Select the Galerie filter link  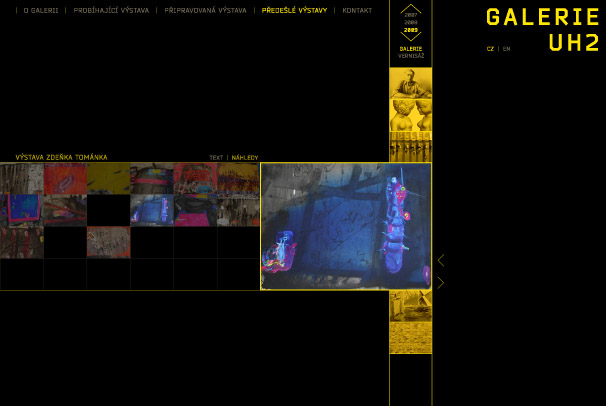pyautogui.click(x=411, y=48)
